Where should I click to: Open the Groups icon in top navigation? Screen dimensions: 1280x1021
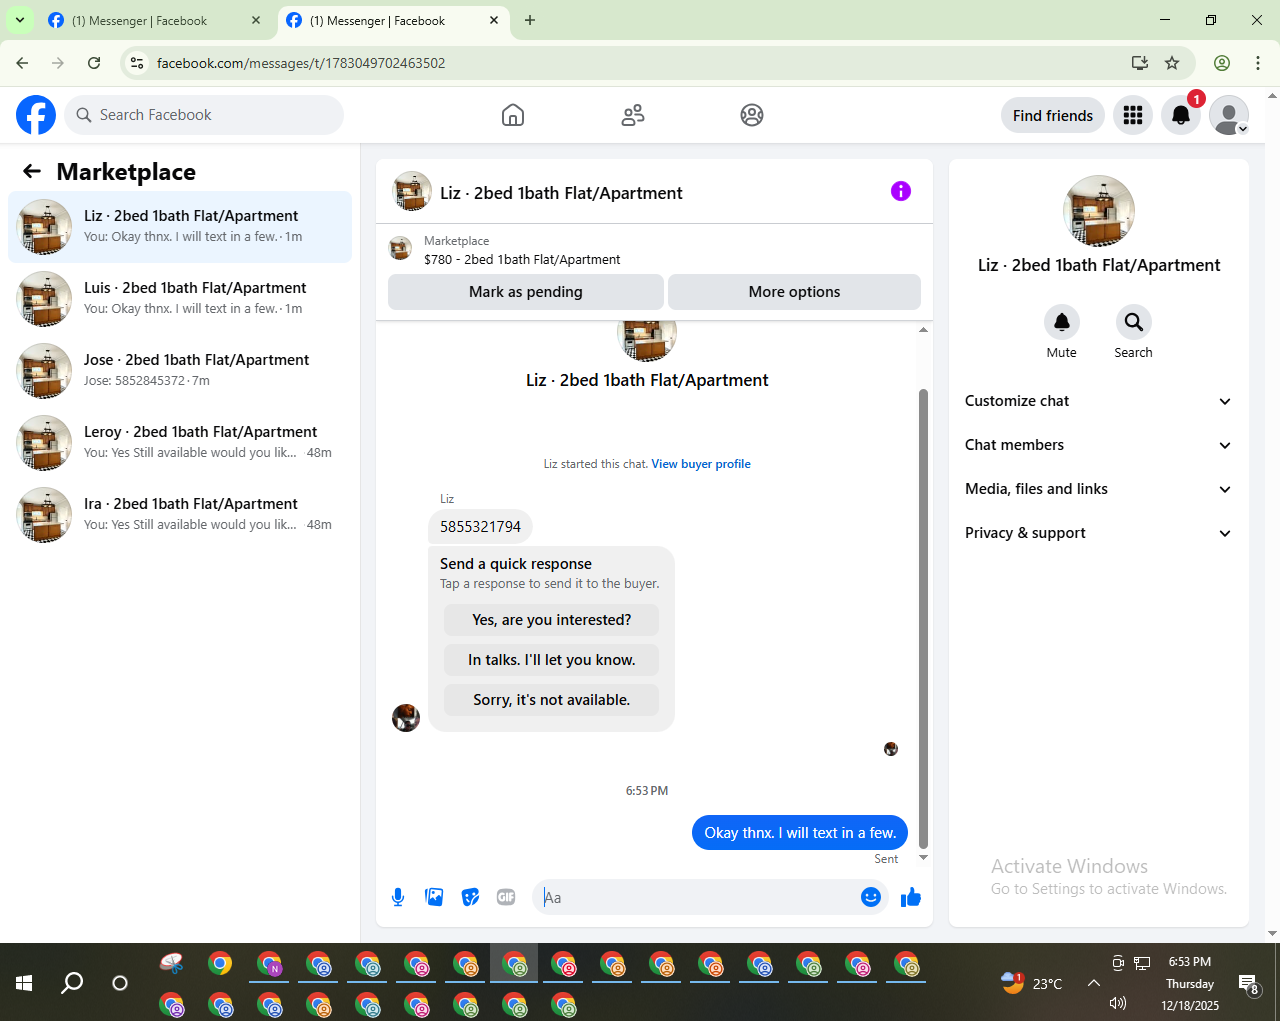pos(752,115)
